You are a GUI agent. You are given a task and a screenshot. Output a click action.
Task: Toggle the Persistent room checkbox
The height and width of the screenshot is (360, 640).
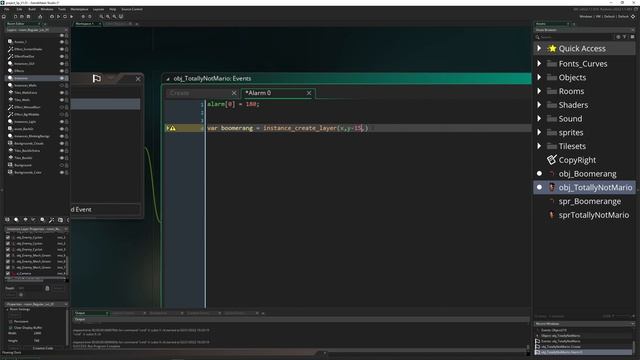(11, 321)
